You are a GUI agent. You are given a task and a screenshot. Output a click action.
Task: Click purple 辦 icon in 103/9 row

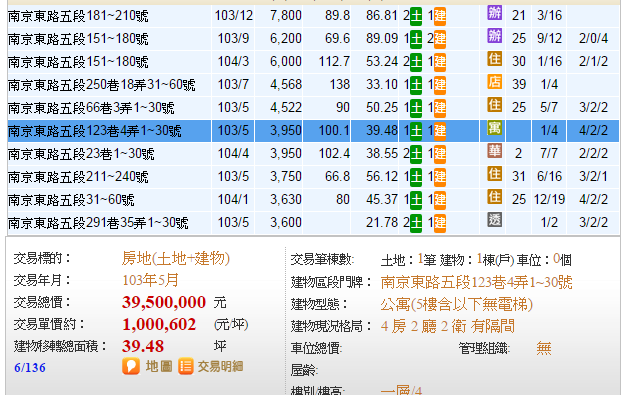(x=494, y=36)
